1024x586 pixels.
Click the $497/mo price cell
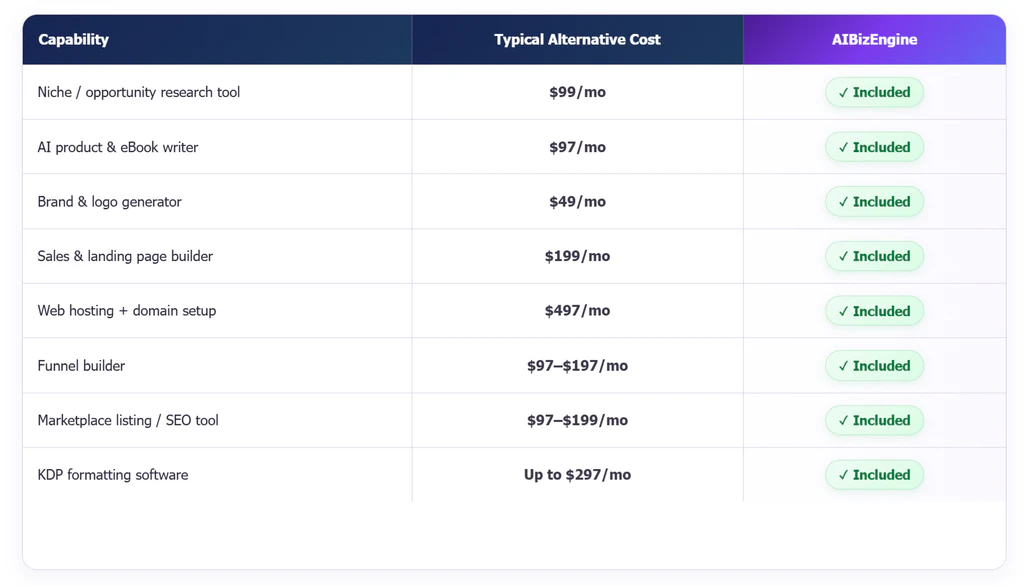(x=577, y=311)
